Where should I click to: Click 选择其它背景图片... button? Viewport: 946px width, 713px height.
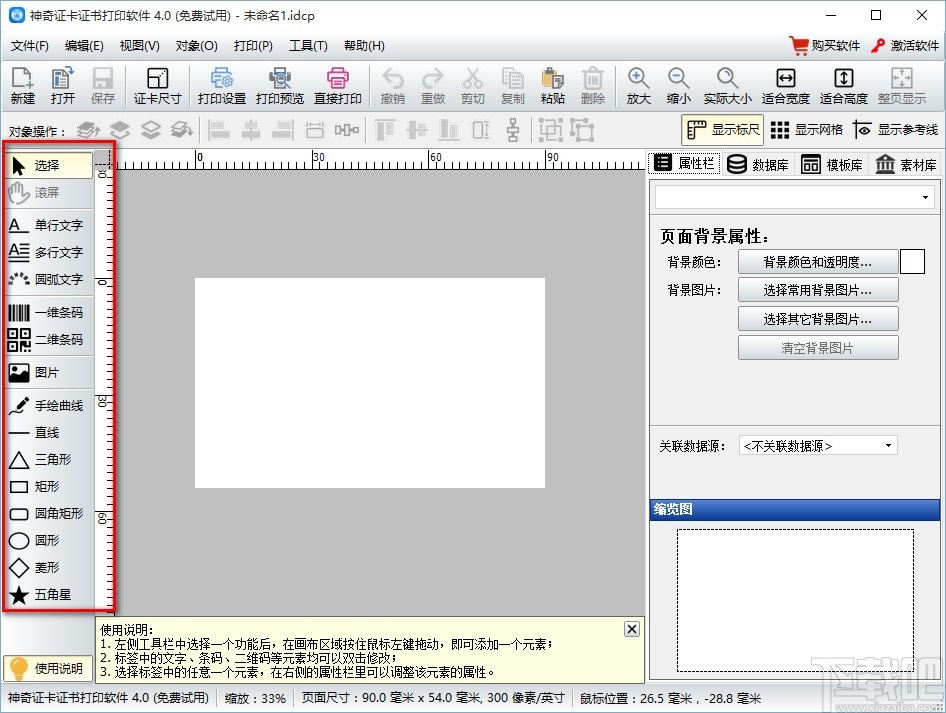pyautogui.click(x=817, y=319)
